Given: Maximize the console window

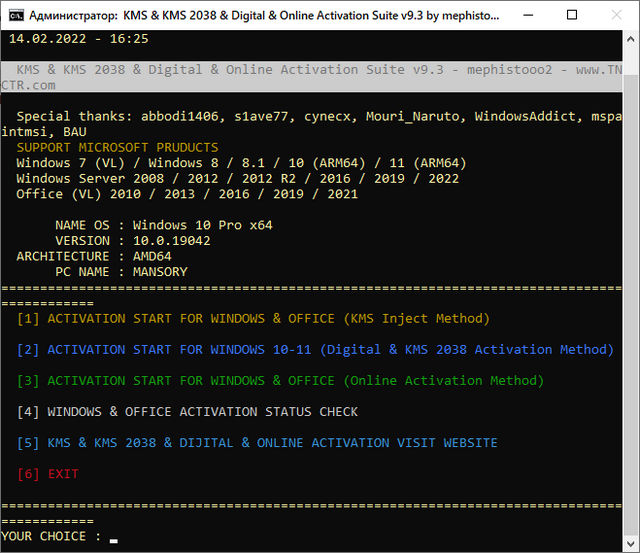Looking at the screenshot, I should click(571, 16).
